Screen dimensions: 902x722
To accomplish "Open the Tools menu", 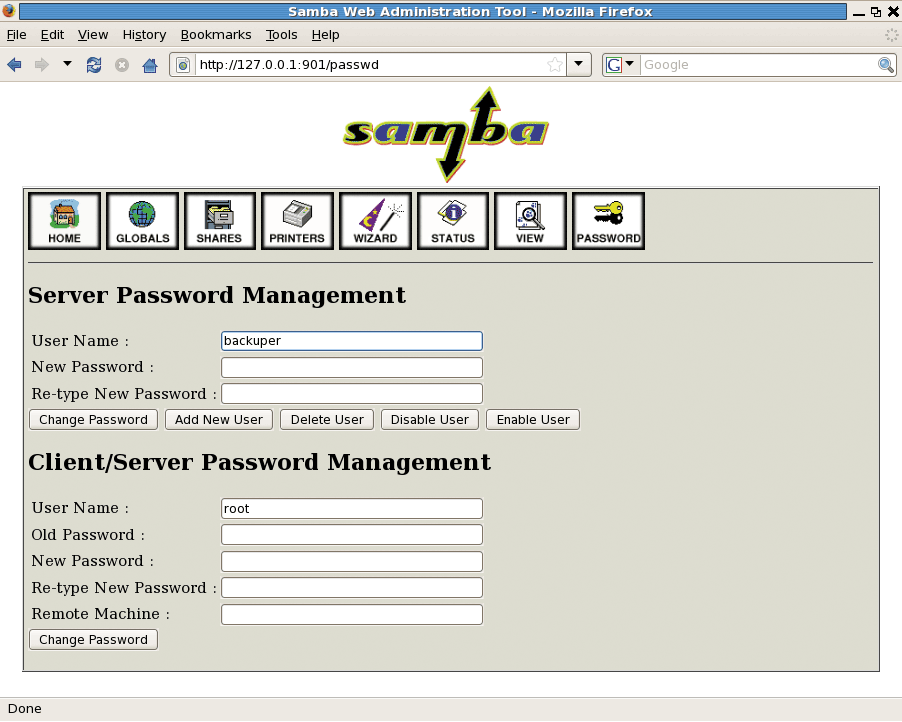I will point(281,35).
